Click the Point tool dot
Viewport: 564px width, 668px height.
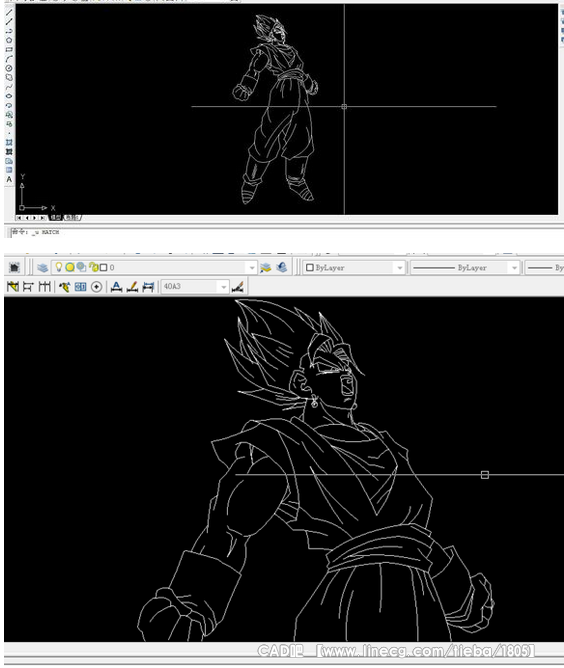pyautogui.click(x=9, y=133)
